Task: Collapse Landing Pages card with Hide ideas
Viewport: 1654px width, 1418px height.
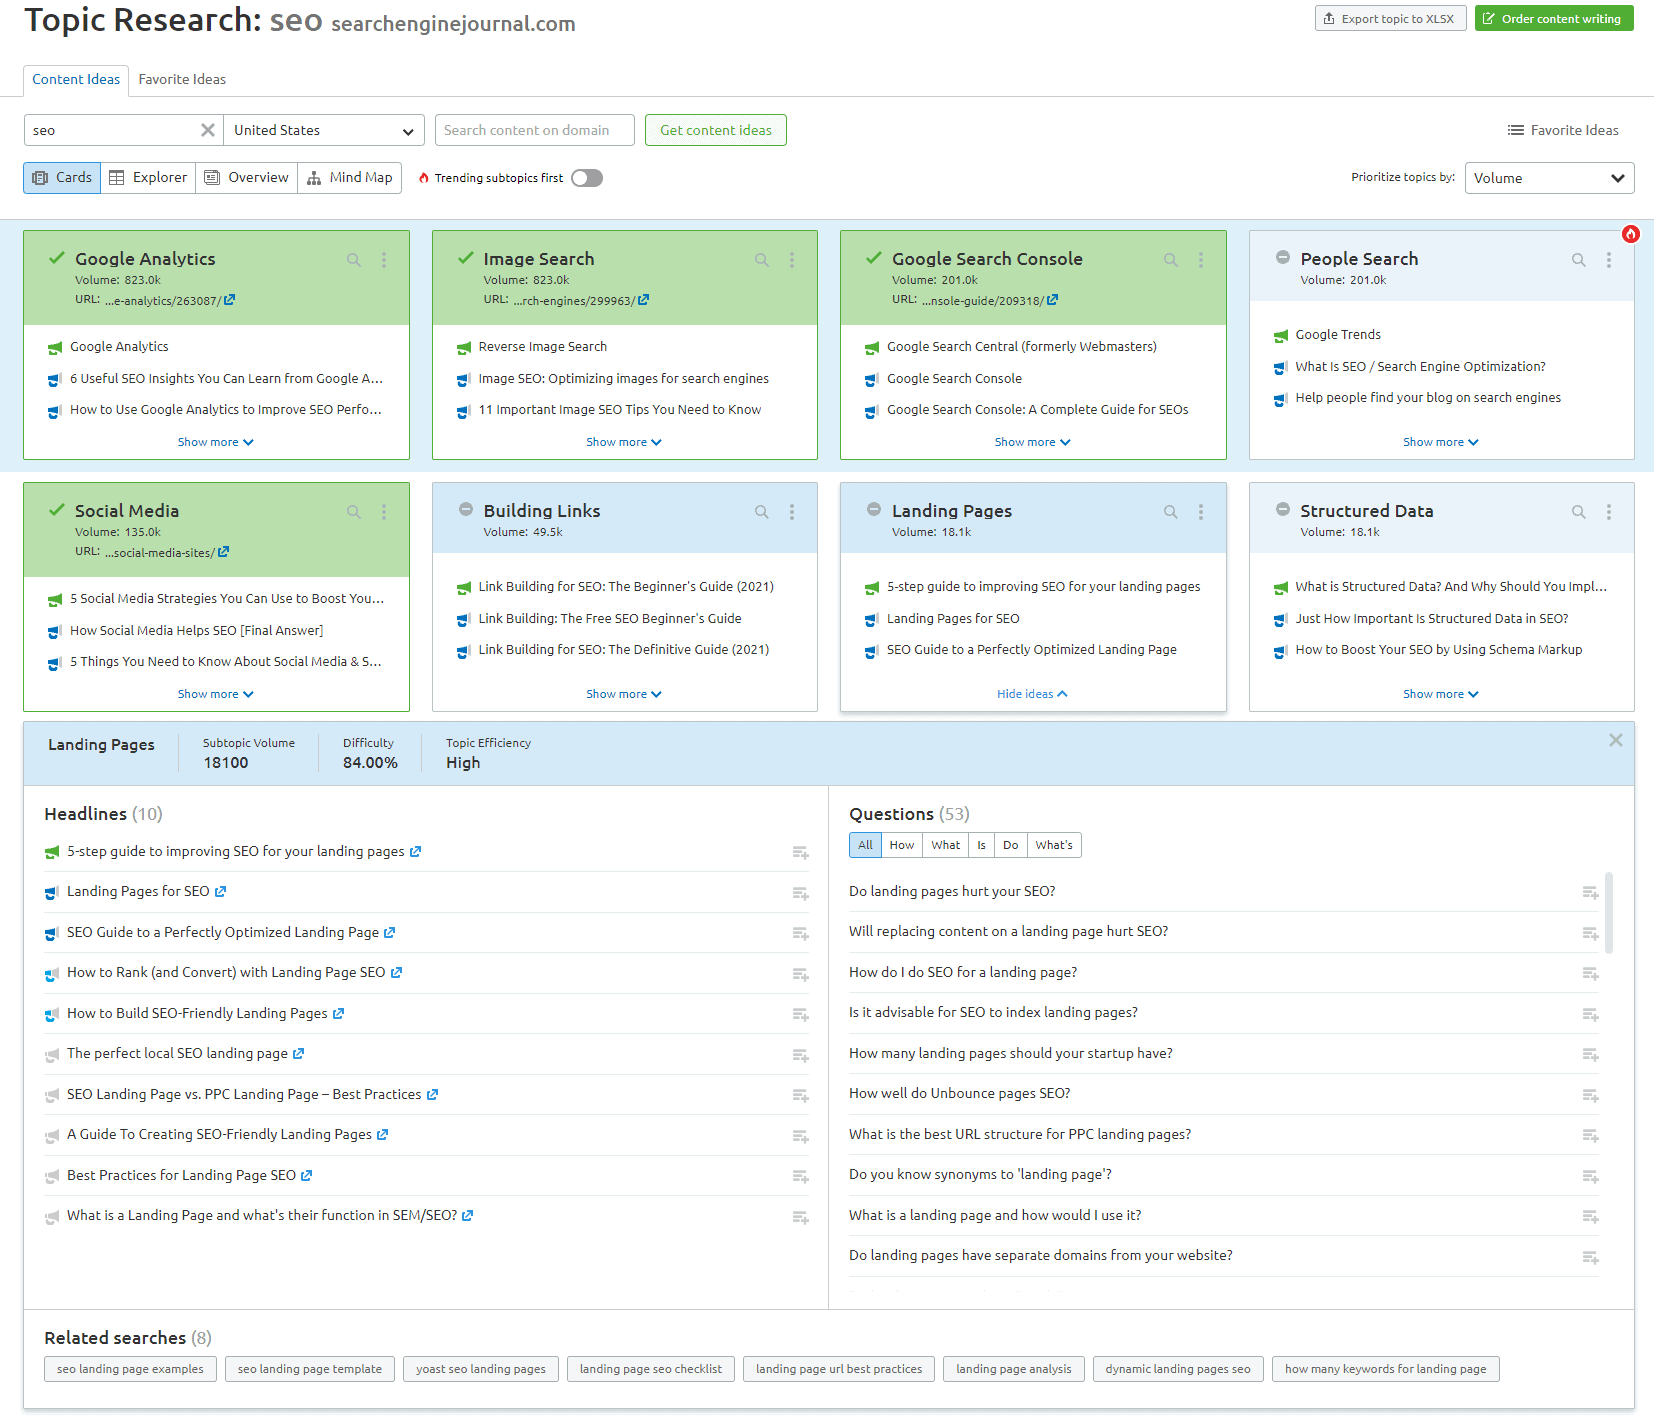Action: (1032, 694)
